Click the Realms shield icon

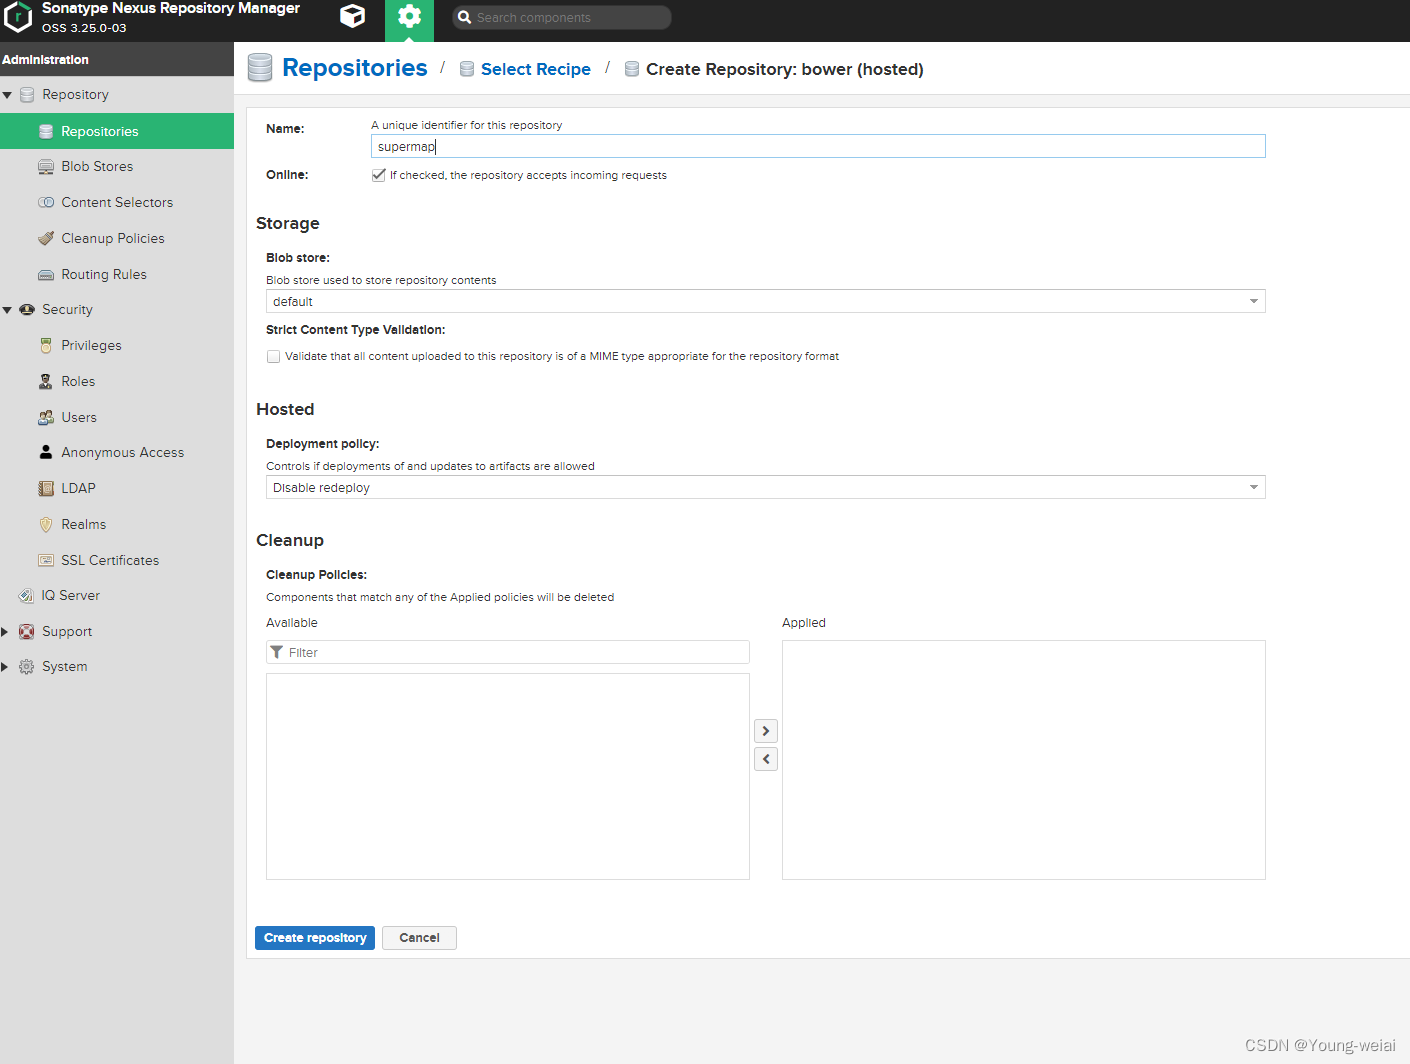[x=46, y=524]
